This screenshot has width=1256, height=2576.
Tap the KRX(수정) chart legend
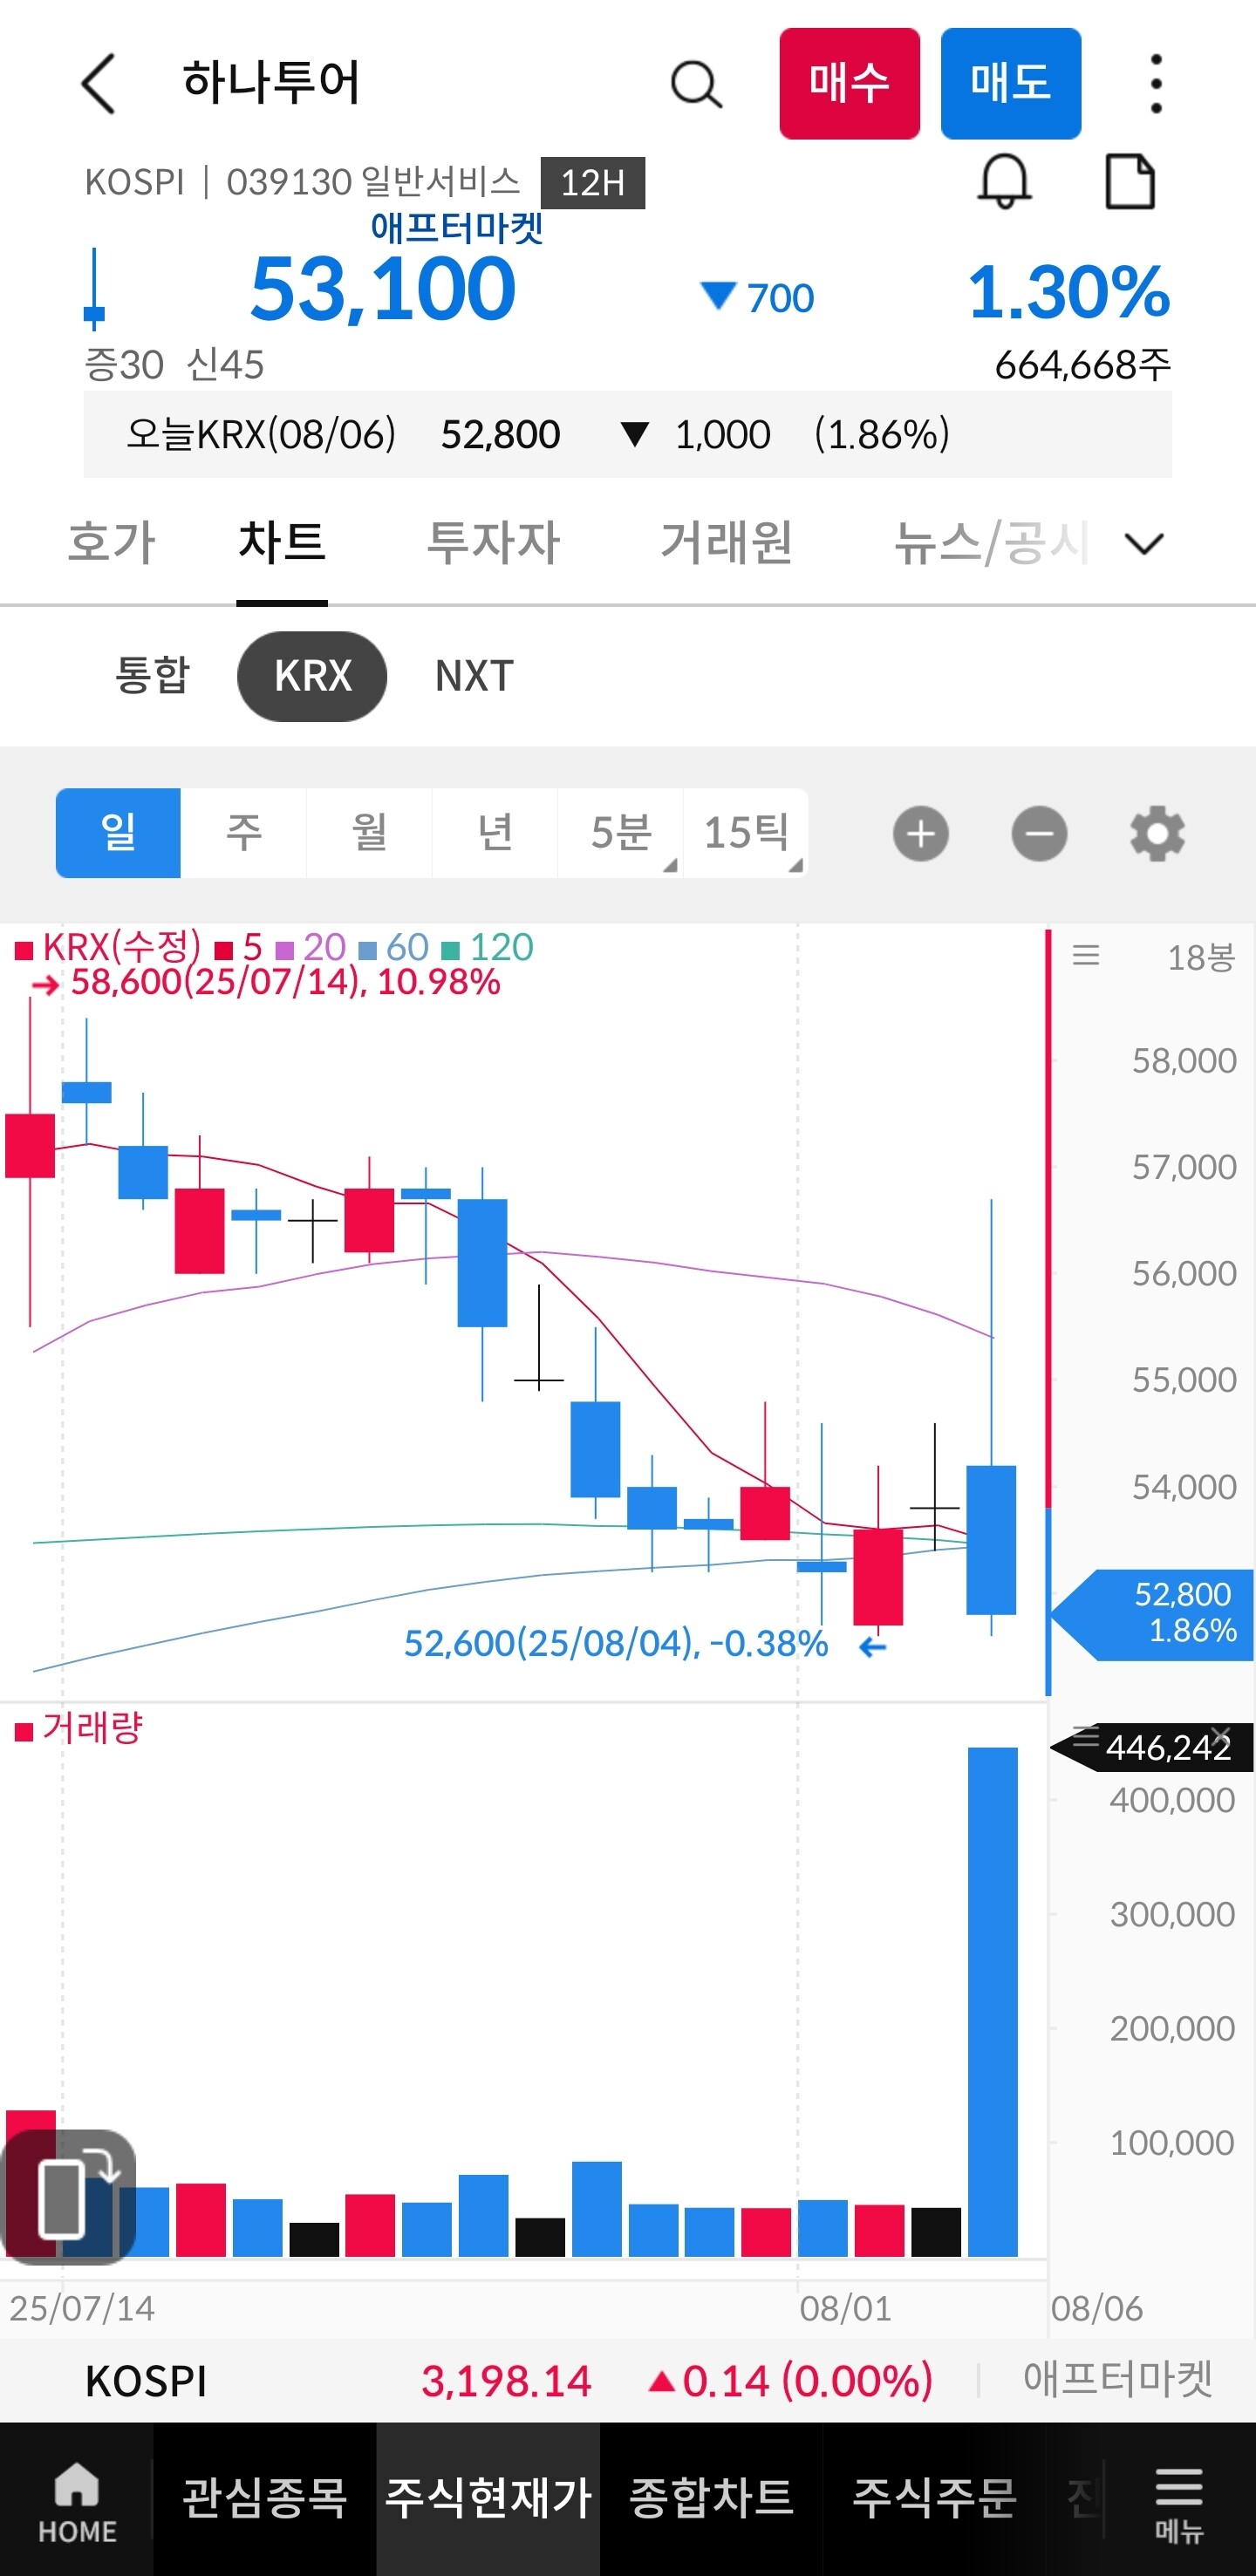click(108, 947)
